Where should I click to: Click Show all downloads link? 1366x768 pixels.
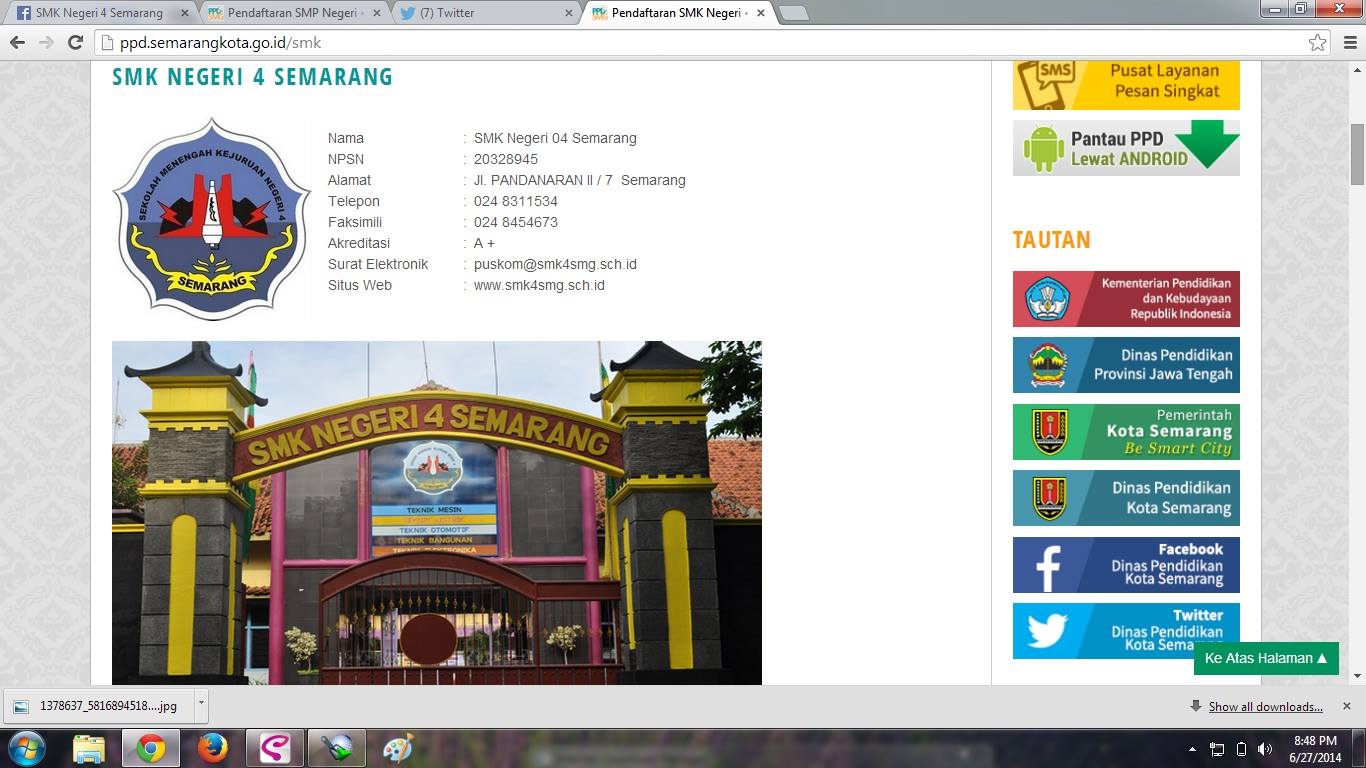[x=1266, y=707]
